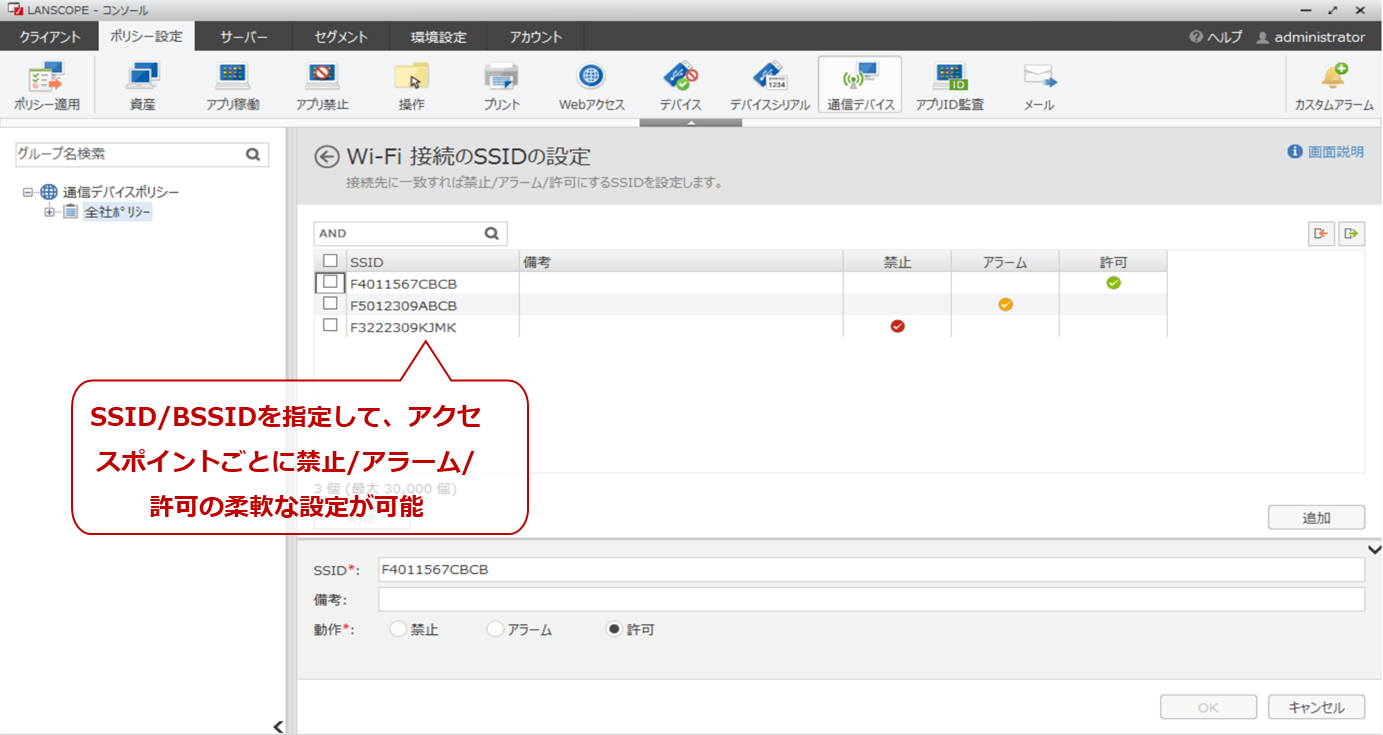
Task: Sort by the 許可 column header
Action: 1113,262
